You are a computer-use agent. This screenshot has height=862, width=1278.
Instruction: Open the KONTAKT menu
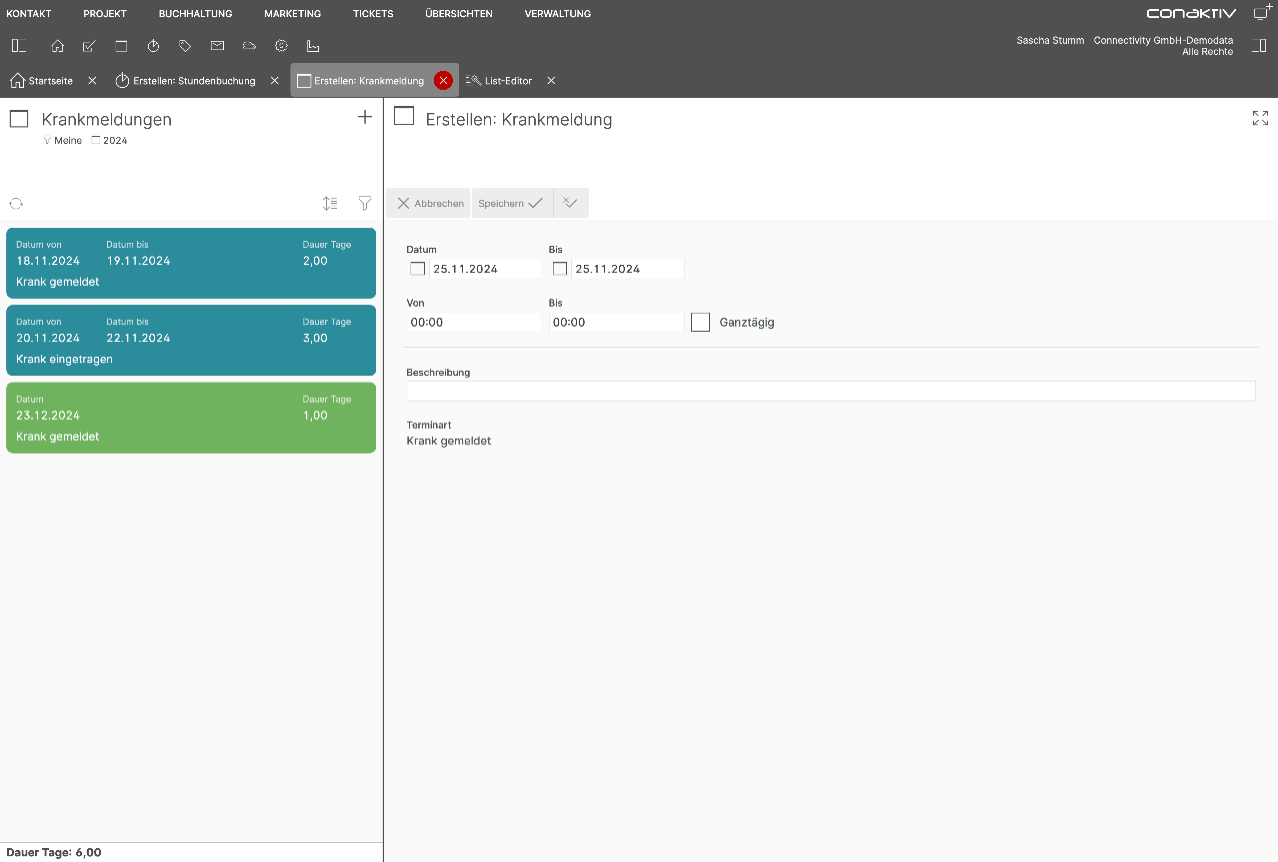[x=29, y=14]
